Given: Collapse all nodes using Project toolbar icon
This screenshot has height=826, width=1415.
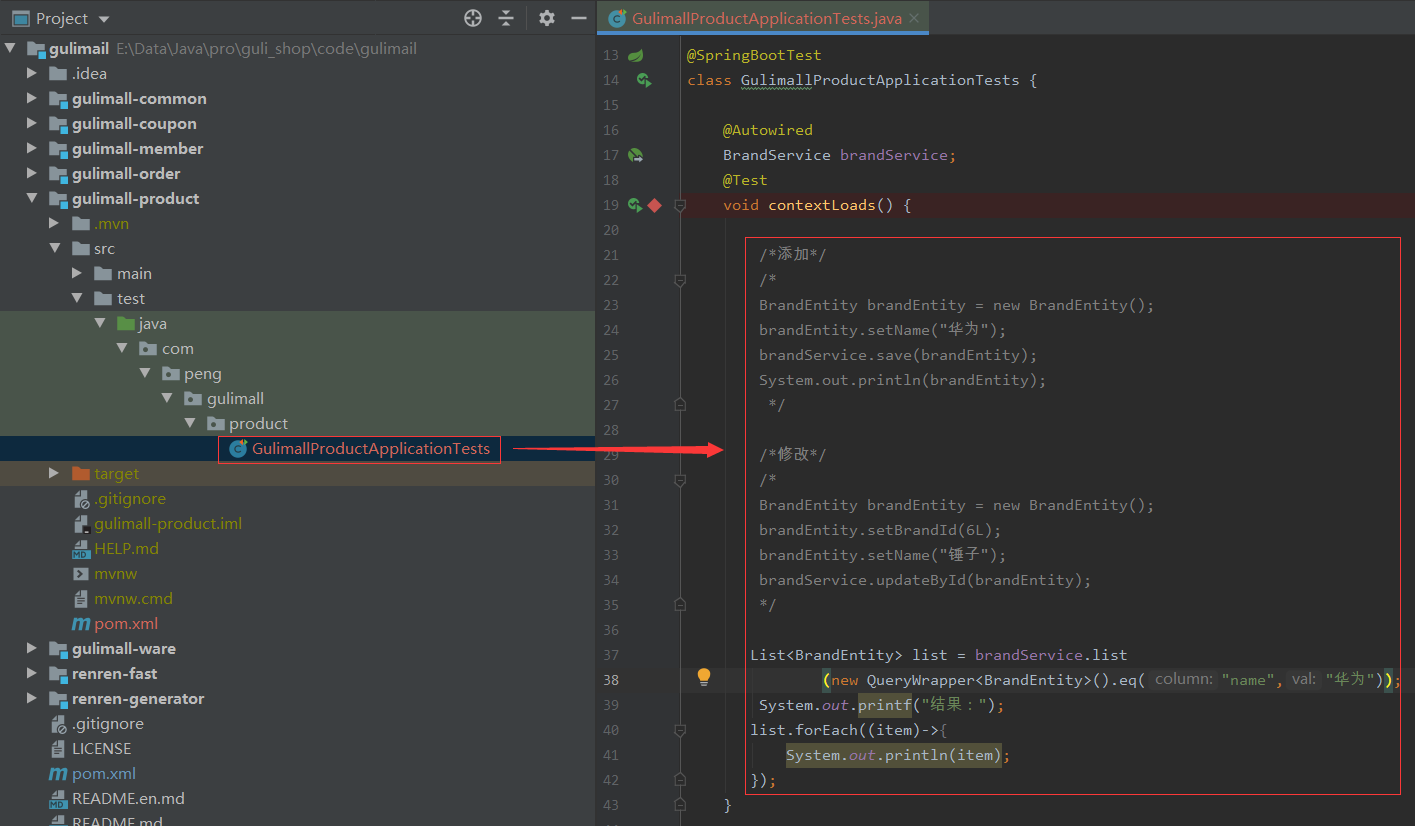Looking at the screenshot, I should click(x=506, y=18).
